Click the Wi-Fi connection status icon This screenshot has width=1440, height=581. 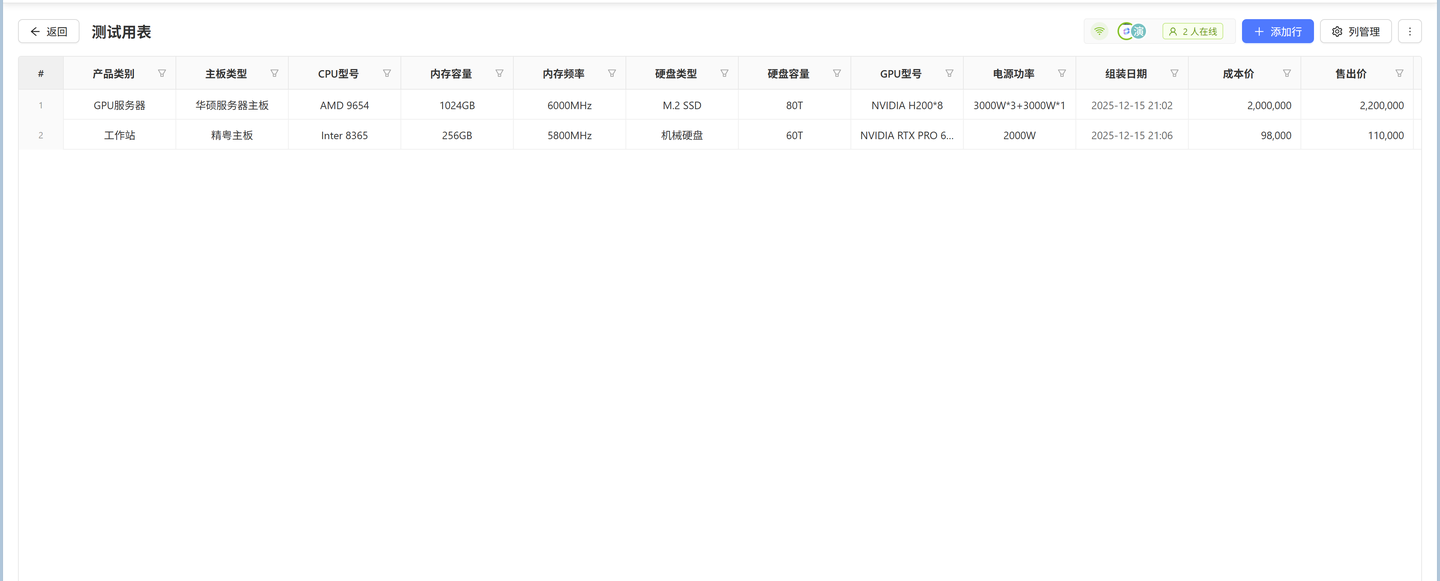coord(1099,31)
